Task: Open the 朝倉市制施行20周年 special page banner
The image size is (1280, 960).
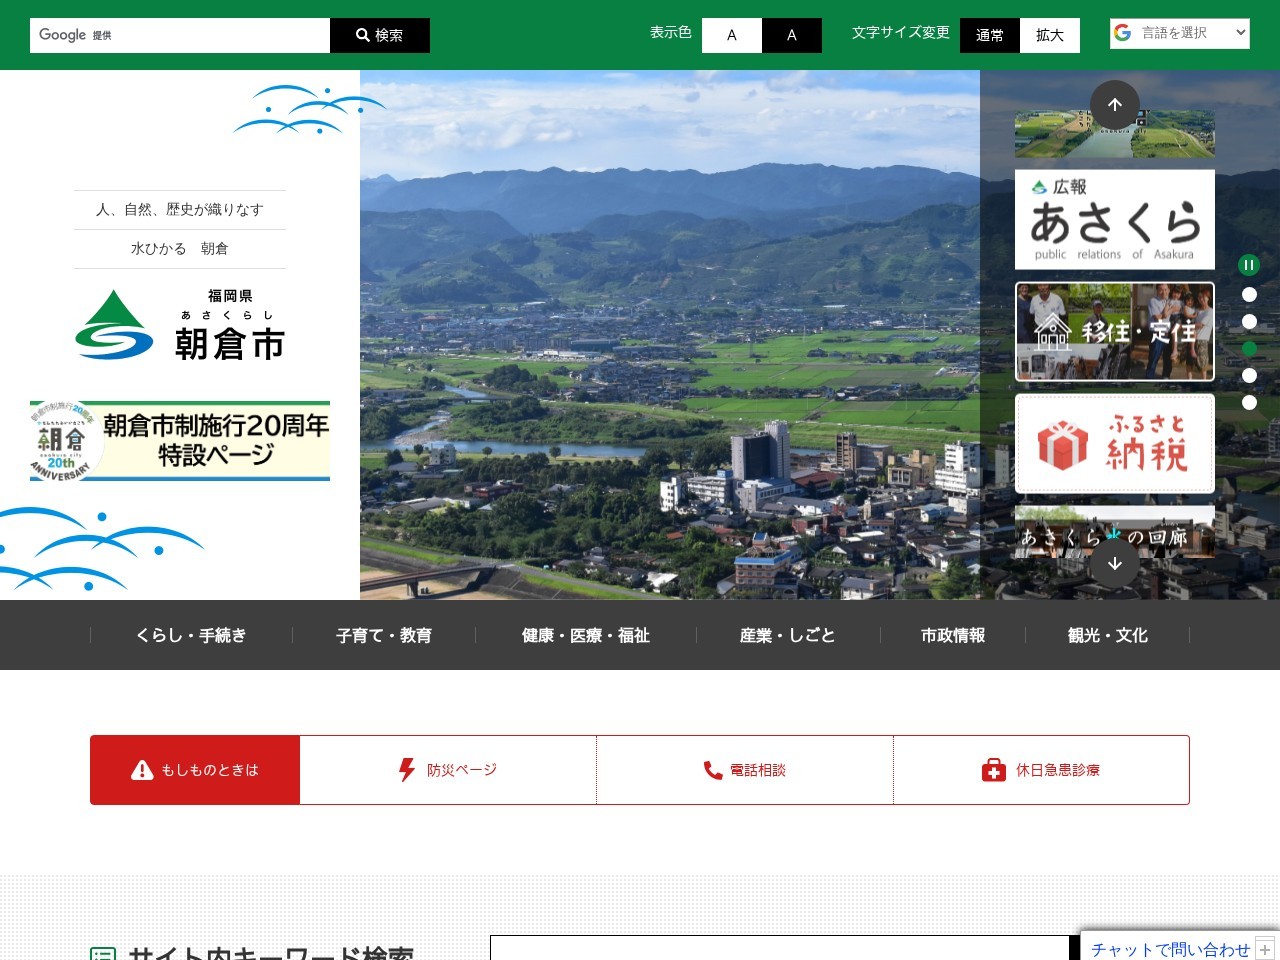Action: point(180,441)
